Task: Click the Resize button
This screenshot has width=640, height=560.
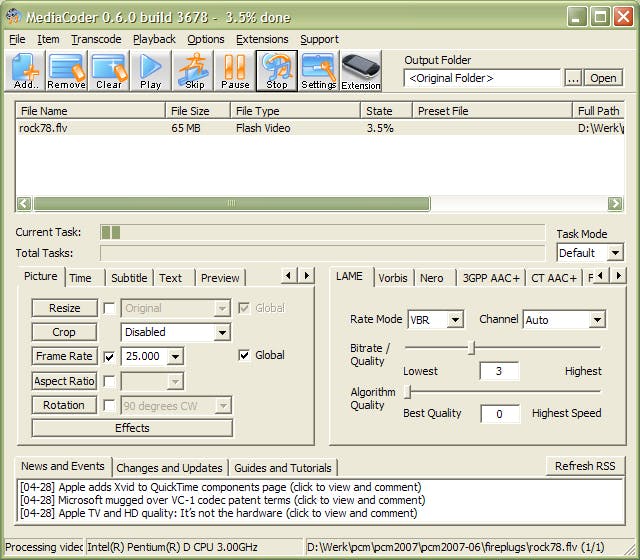Action: [x=64, y=308]
